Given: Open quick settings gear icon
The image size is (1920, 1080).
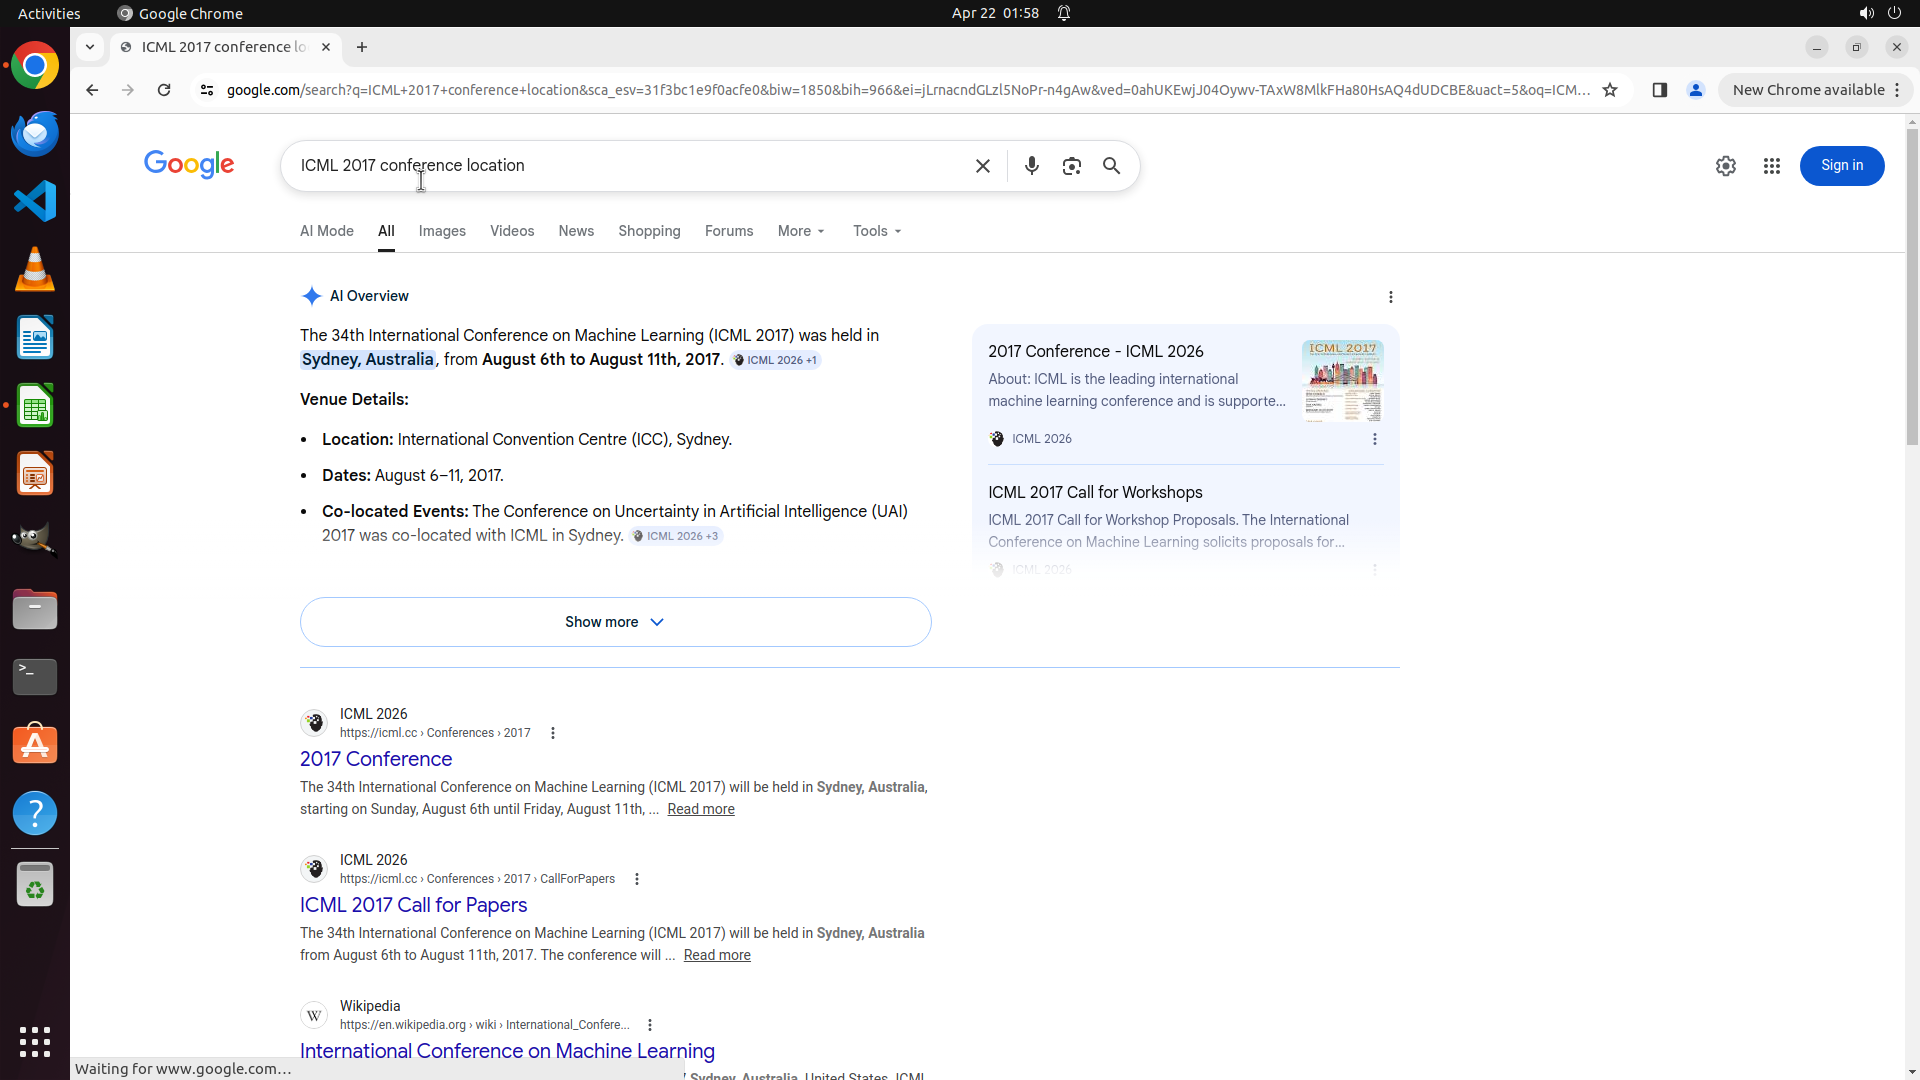Looking at the screenshot, I should pyautogui.click(x=1725, y=166).
